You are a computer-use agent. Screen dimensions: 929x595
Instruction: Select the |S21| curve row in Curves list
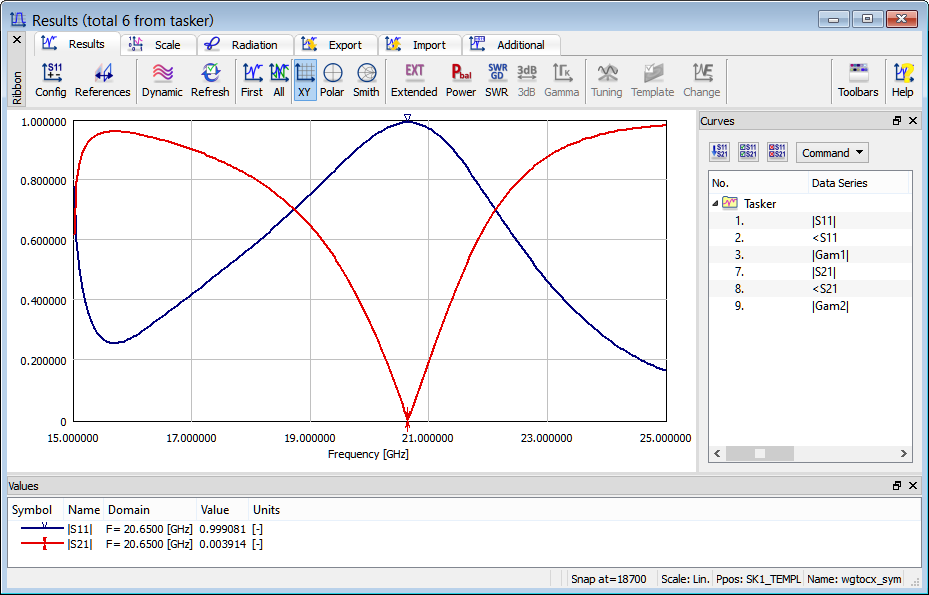tap(810, 272)
